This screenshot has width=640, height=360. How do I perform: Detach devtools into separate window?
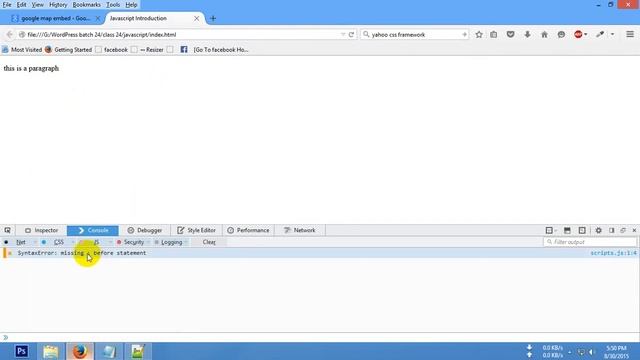(623, 230)
